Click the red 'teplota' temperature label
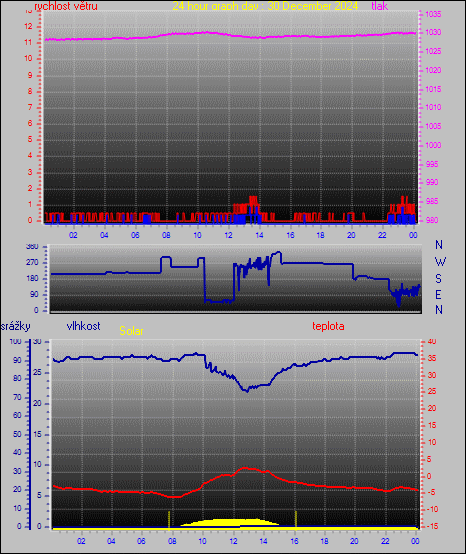This screenshot has width=466, height=554. (x=328, y=326)
